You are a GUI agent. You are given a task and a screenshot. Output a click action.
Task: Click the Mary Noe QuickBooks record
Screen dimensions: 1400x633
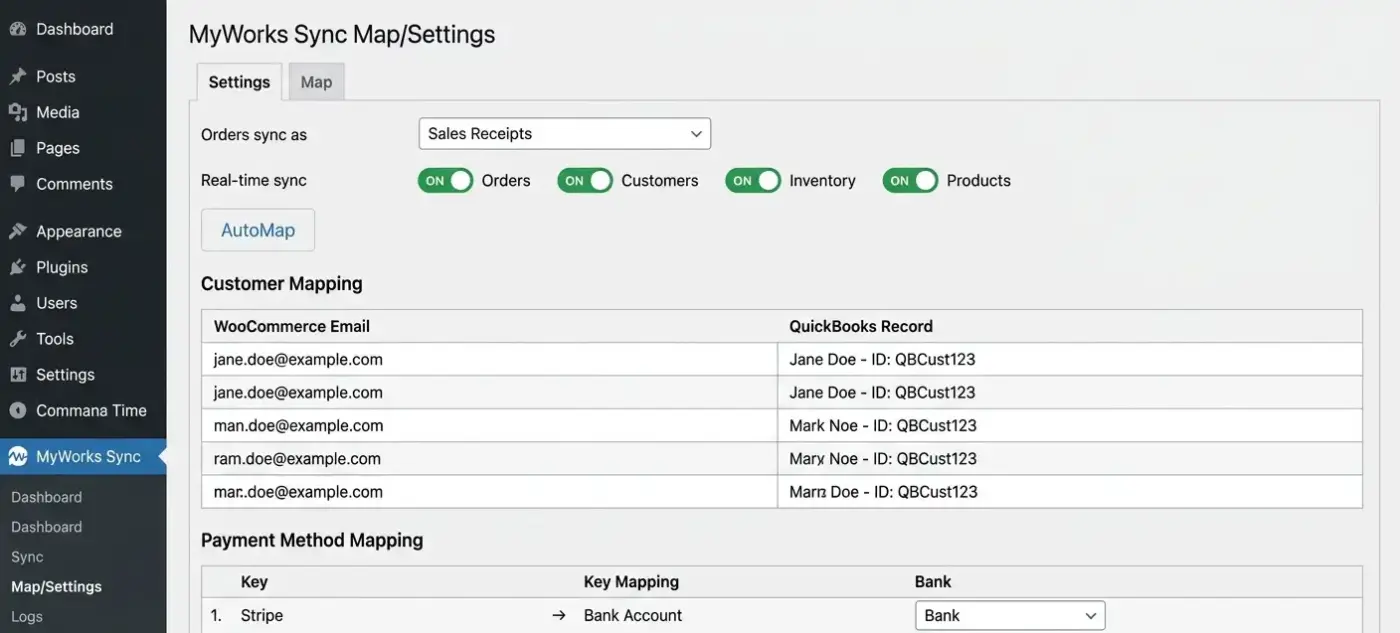click(1070, 459)
